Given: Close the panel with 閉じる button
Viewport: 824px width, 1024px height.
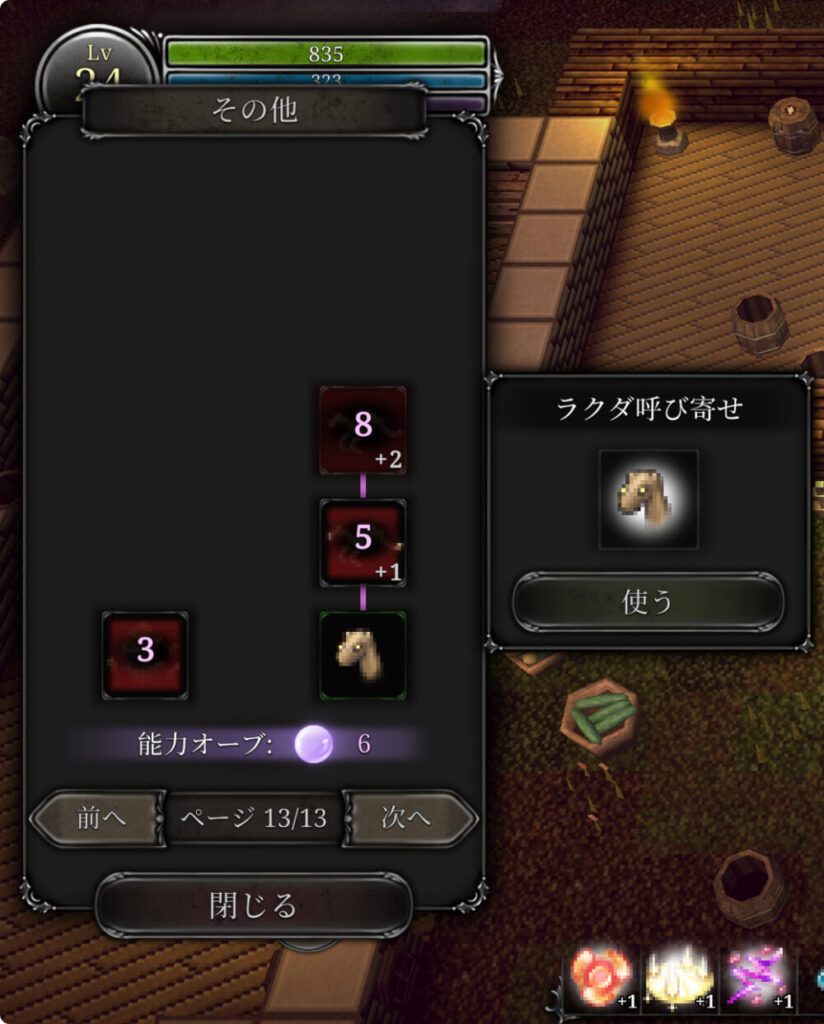Looking at the screenshot, I should point(253,906).
